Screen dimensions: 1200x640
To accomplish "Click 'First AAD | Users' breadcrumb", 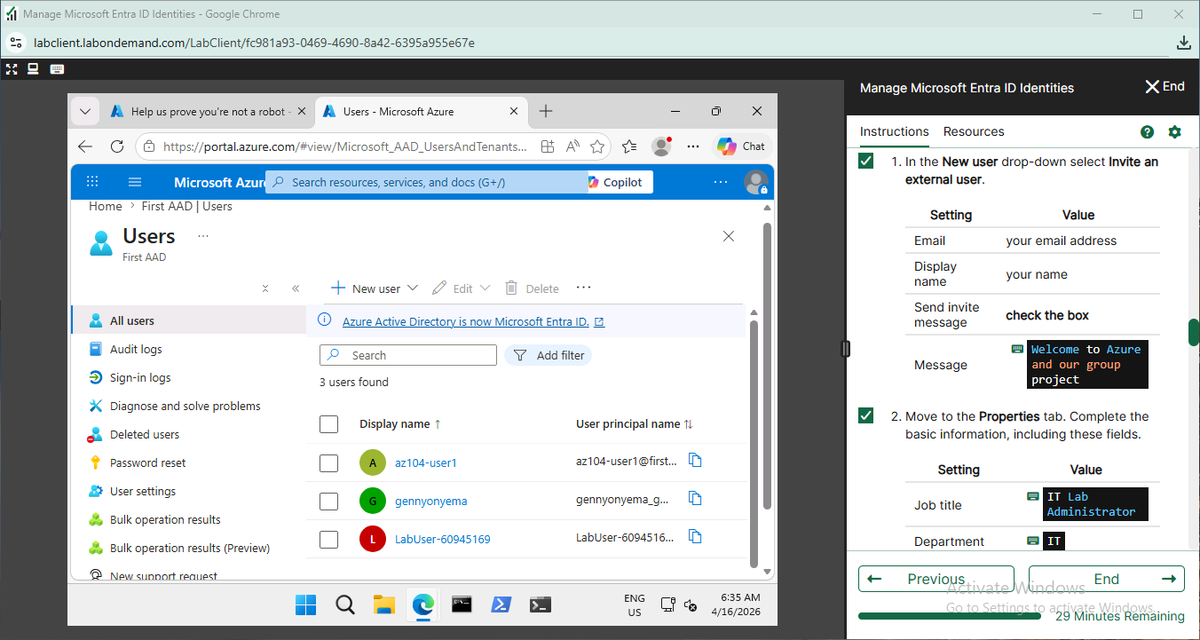I will click(185, 206).
